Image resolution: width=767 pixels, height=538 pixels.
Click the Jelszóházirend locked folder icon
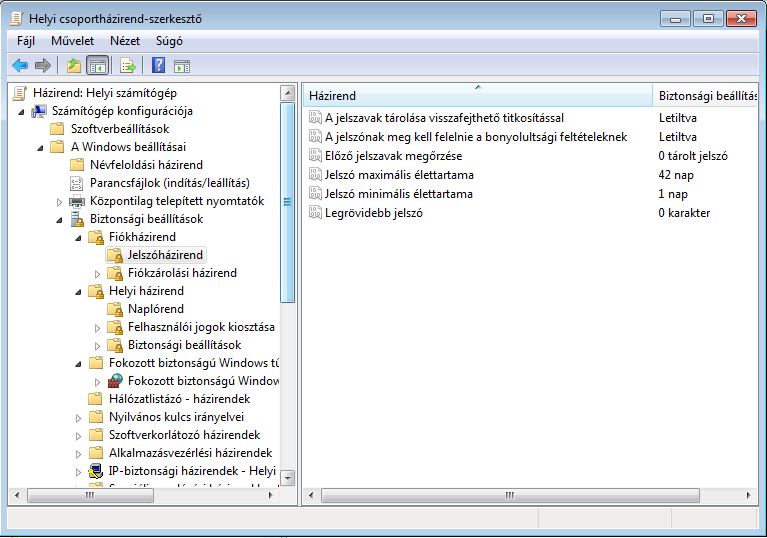(115, 255)
